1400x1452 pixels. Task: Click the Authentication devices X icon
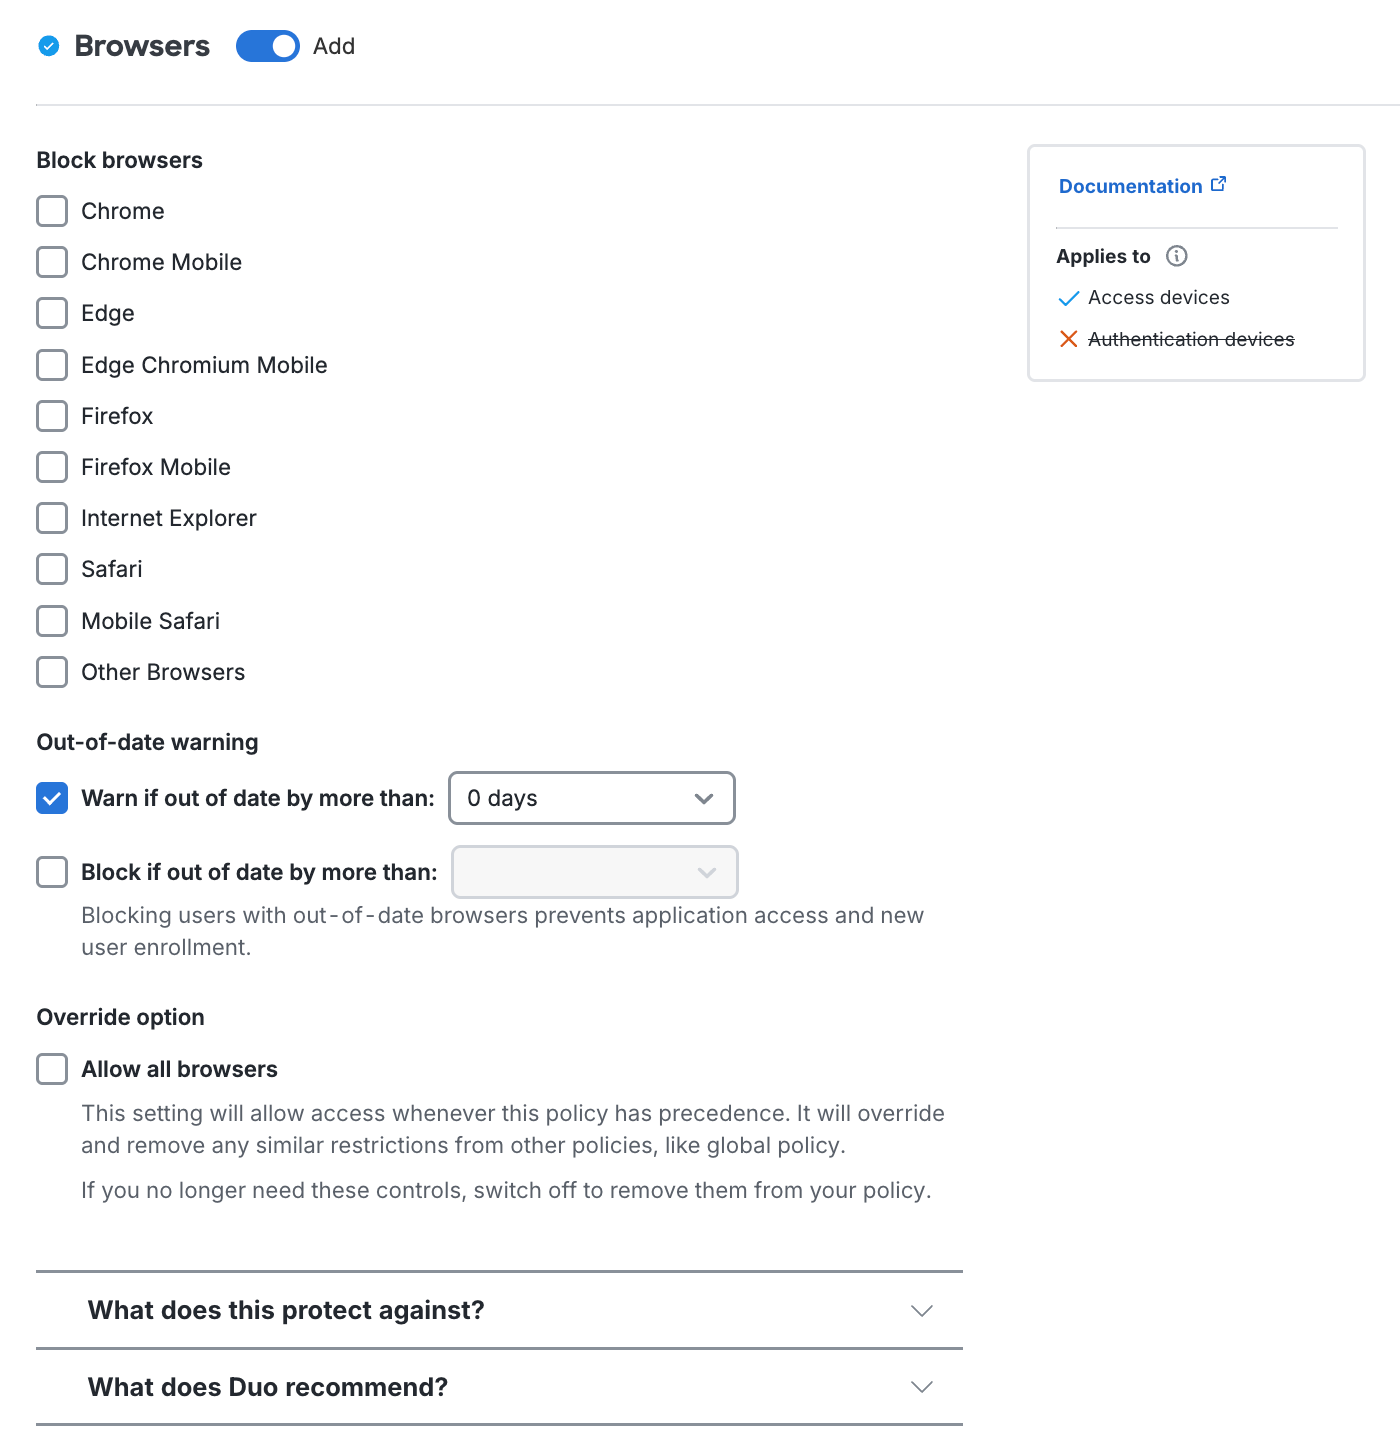point(1068,339)
